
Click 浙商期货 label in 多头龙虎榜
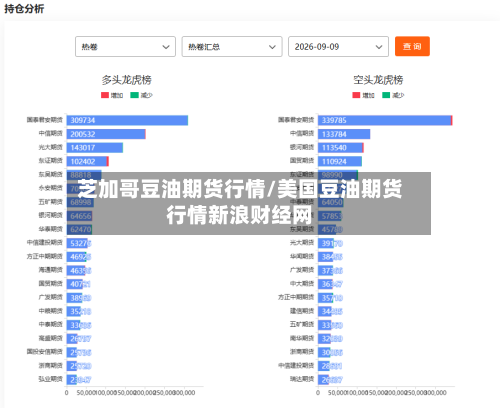coord(51,365)
